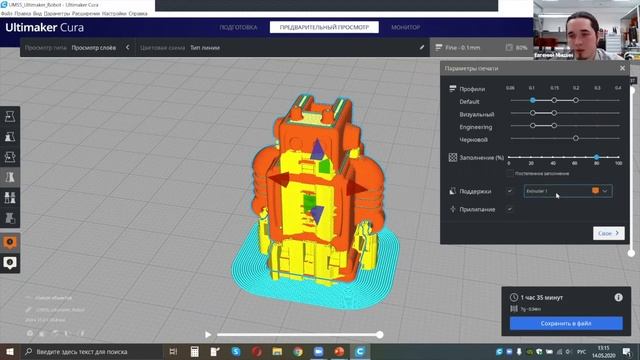
Task: Select Default profile 0.1 point
Action: 533,100
